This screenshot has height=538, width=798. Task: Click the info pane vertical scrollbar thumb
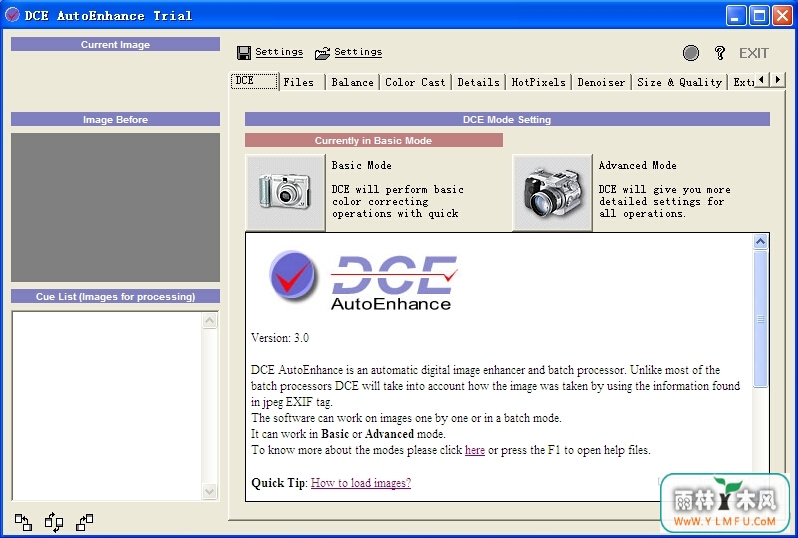click(760, 319)
